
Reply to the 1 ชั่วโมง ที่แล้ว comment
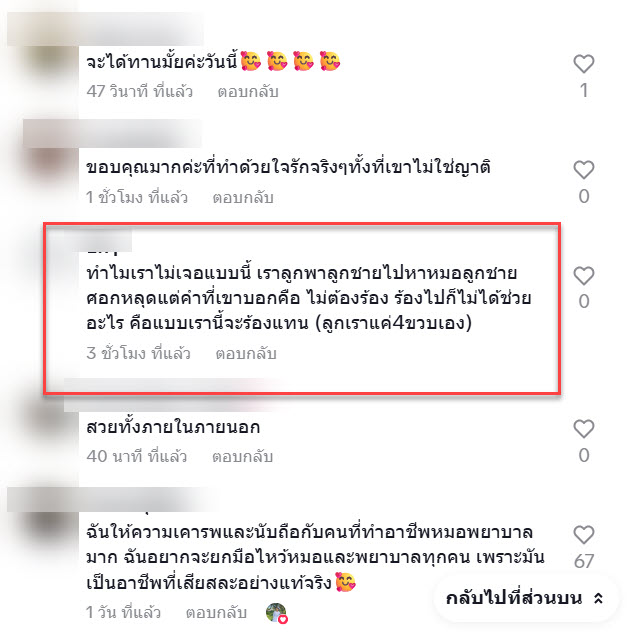(x=243, y=197)
